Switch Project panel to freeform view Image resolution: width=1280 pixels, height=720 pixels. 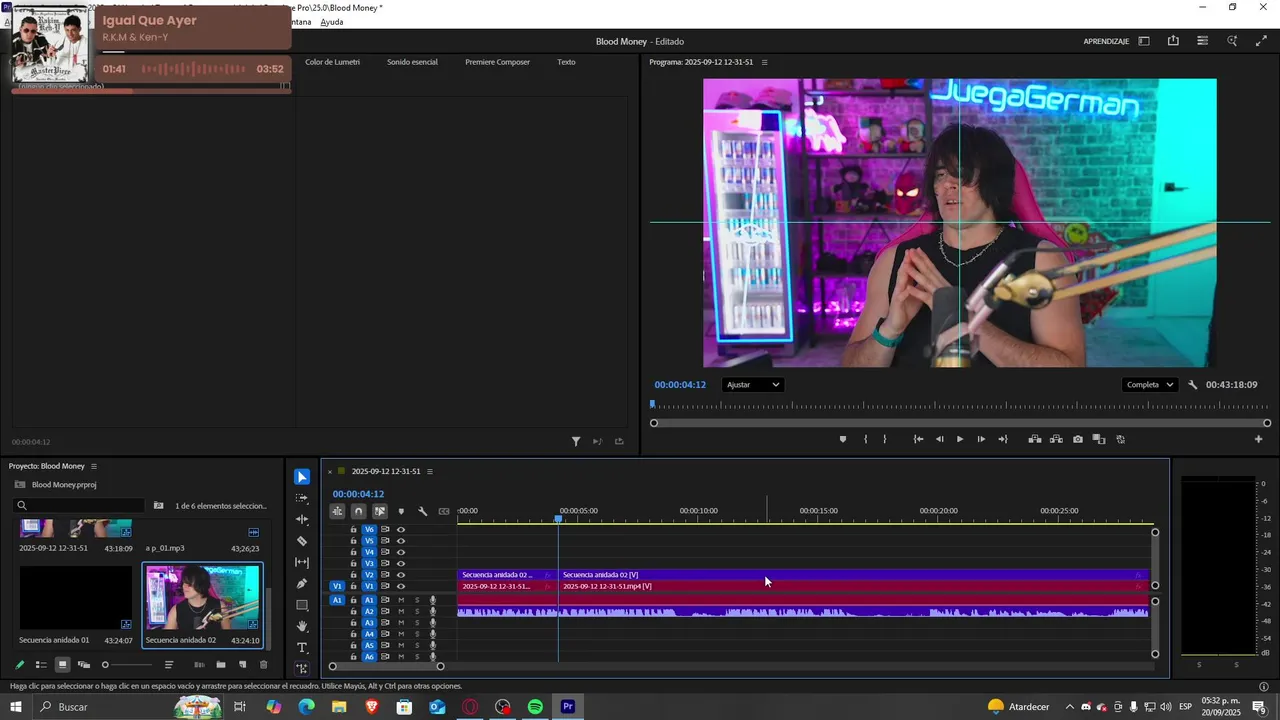[84, 665]
